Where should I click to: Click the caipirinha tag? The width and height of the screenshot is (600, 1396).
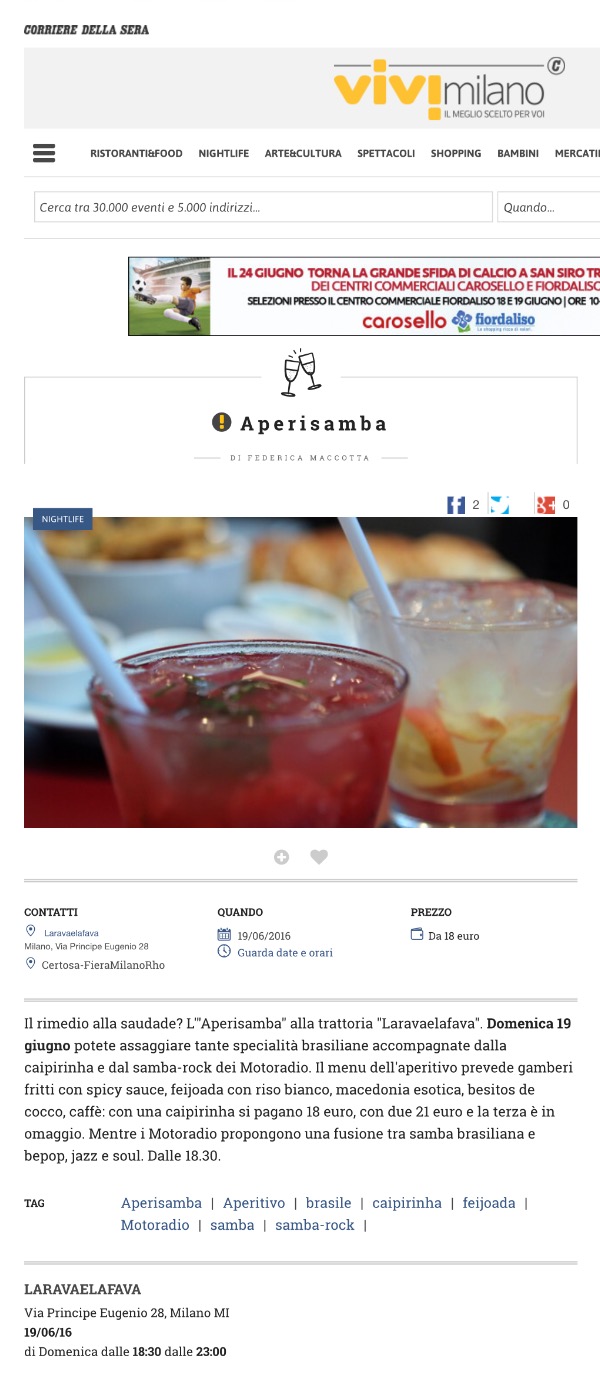pos(407,1203)
